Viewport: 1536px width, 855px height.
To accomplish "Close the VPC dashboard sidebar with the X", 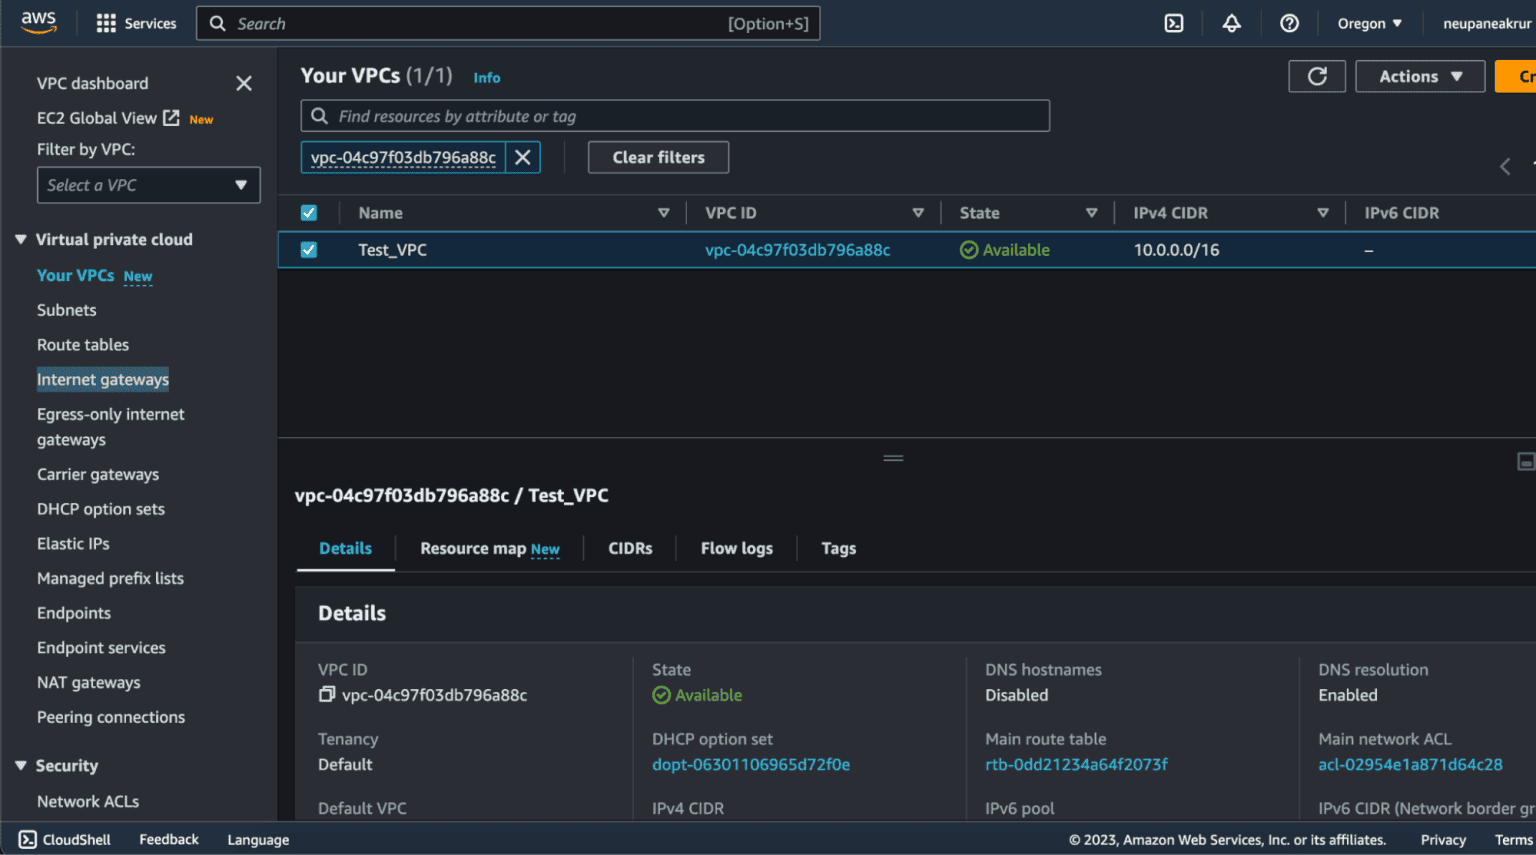I will coord(243,83).
